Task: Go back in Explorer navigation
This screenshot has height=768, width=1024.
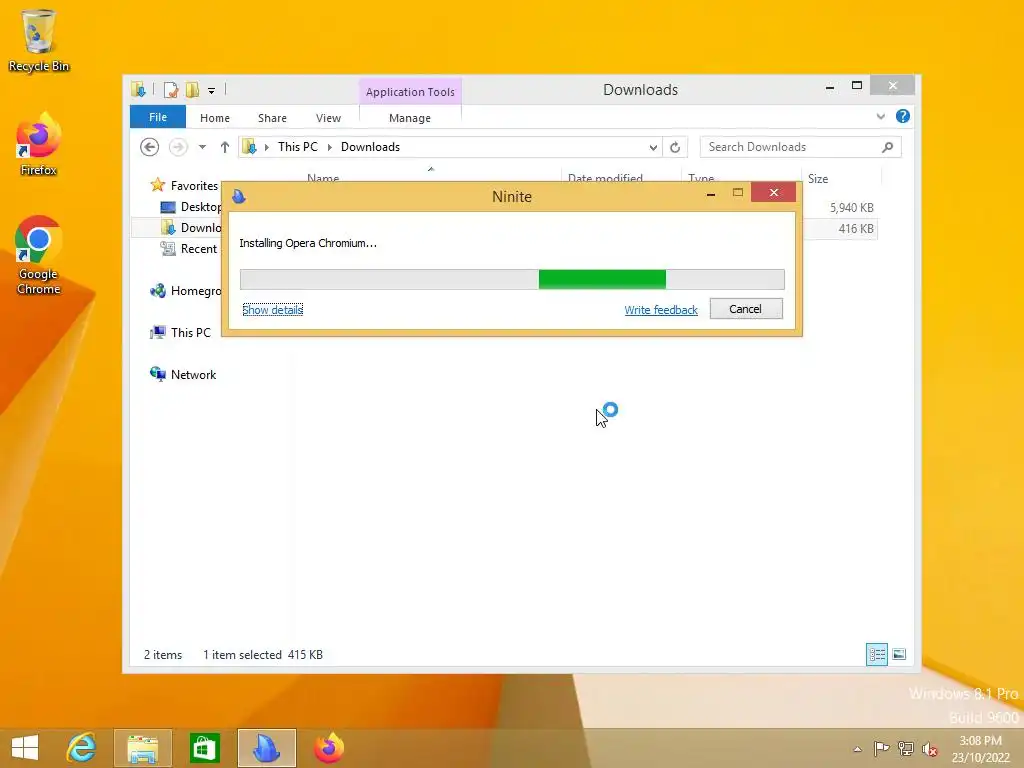Action: pyautogui.click(x=150, y=147)
